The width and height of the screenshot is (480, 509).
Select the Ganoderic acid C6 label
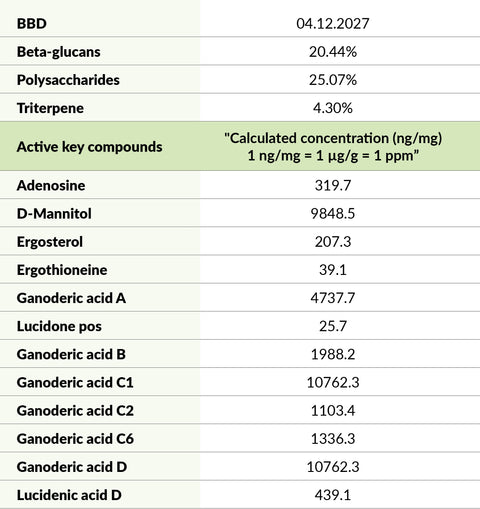pos(75,439)
